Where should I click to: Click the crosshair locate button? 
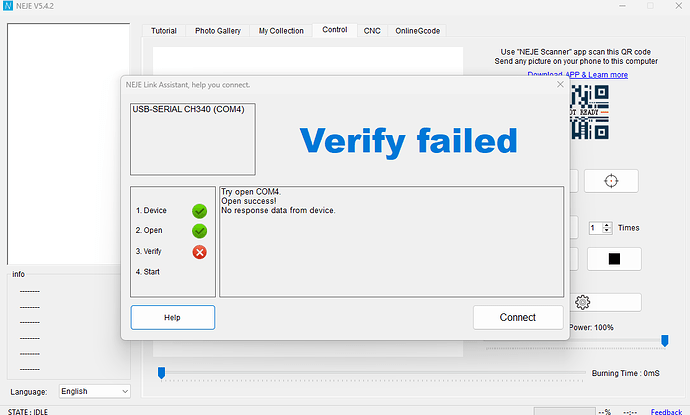pyautogui.click(x=611, y=181)
